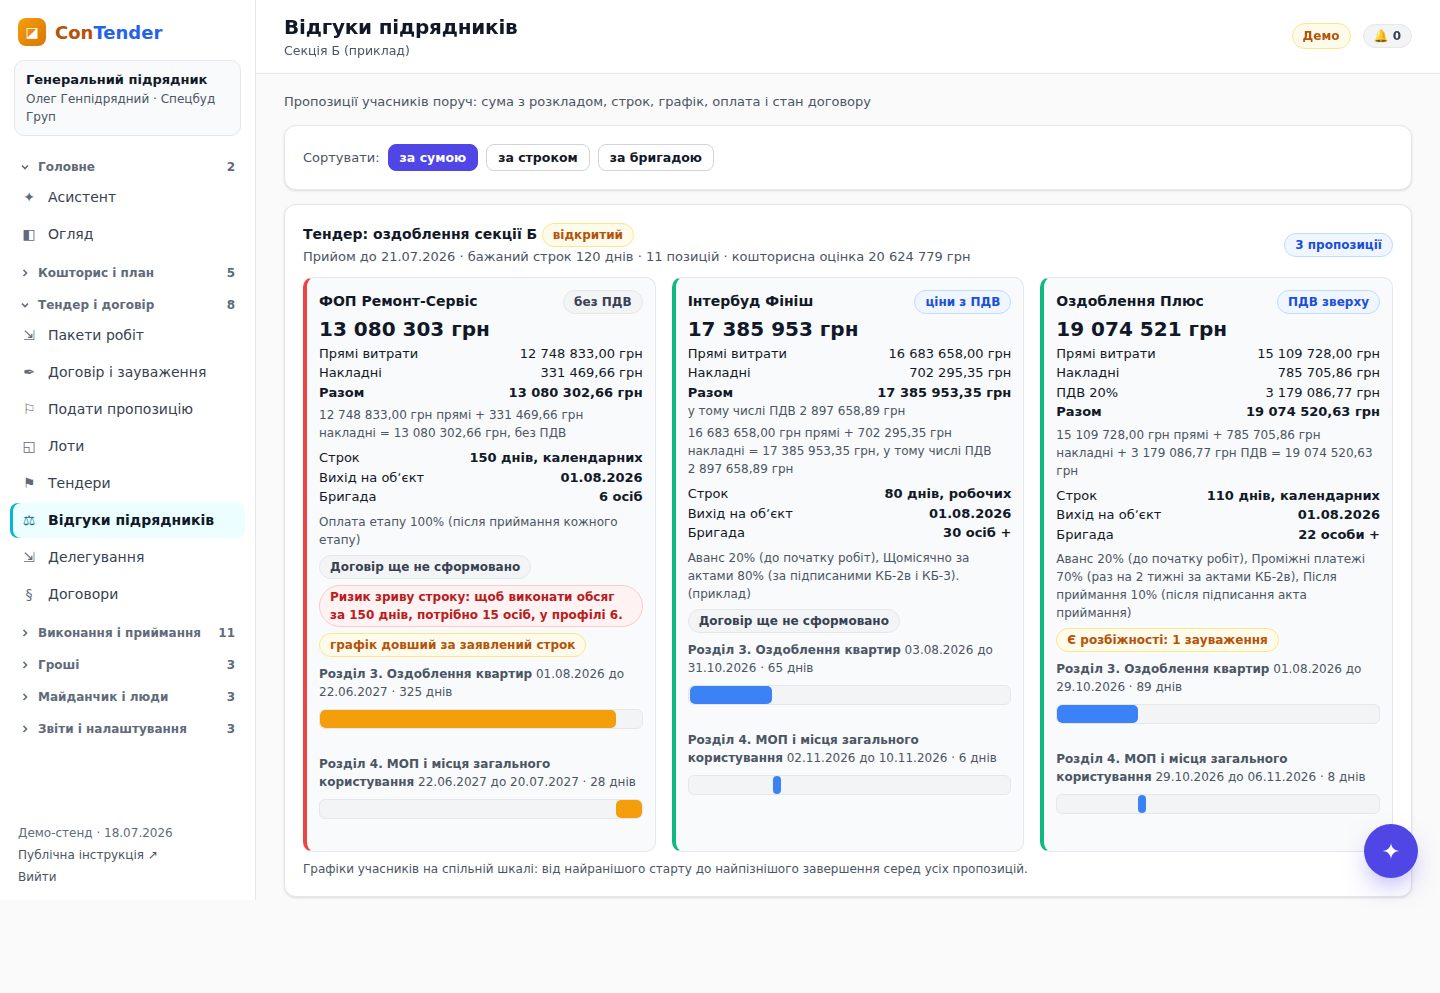Screen dimensions: 1440x993
Task: Click the Відгуки підрядників scales icon
Action: click(x=29, y=520)
